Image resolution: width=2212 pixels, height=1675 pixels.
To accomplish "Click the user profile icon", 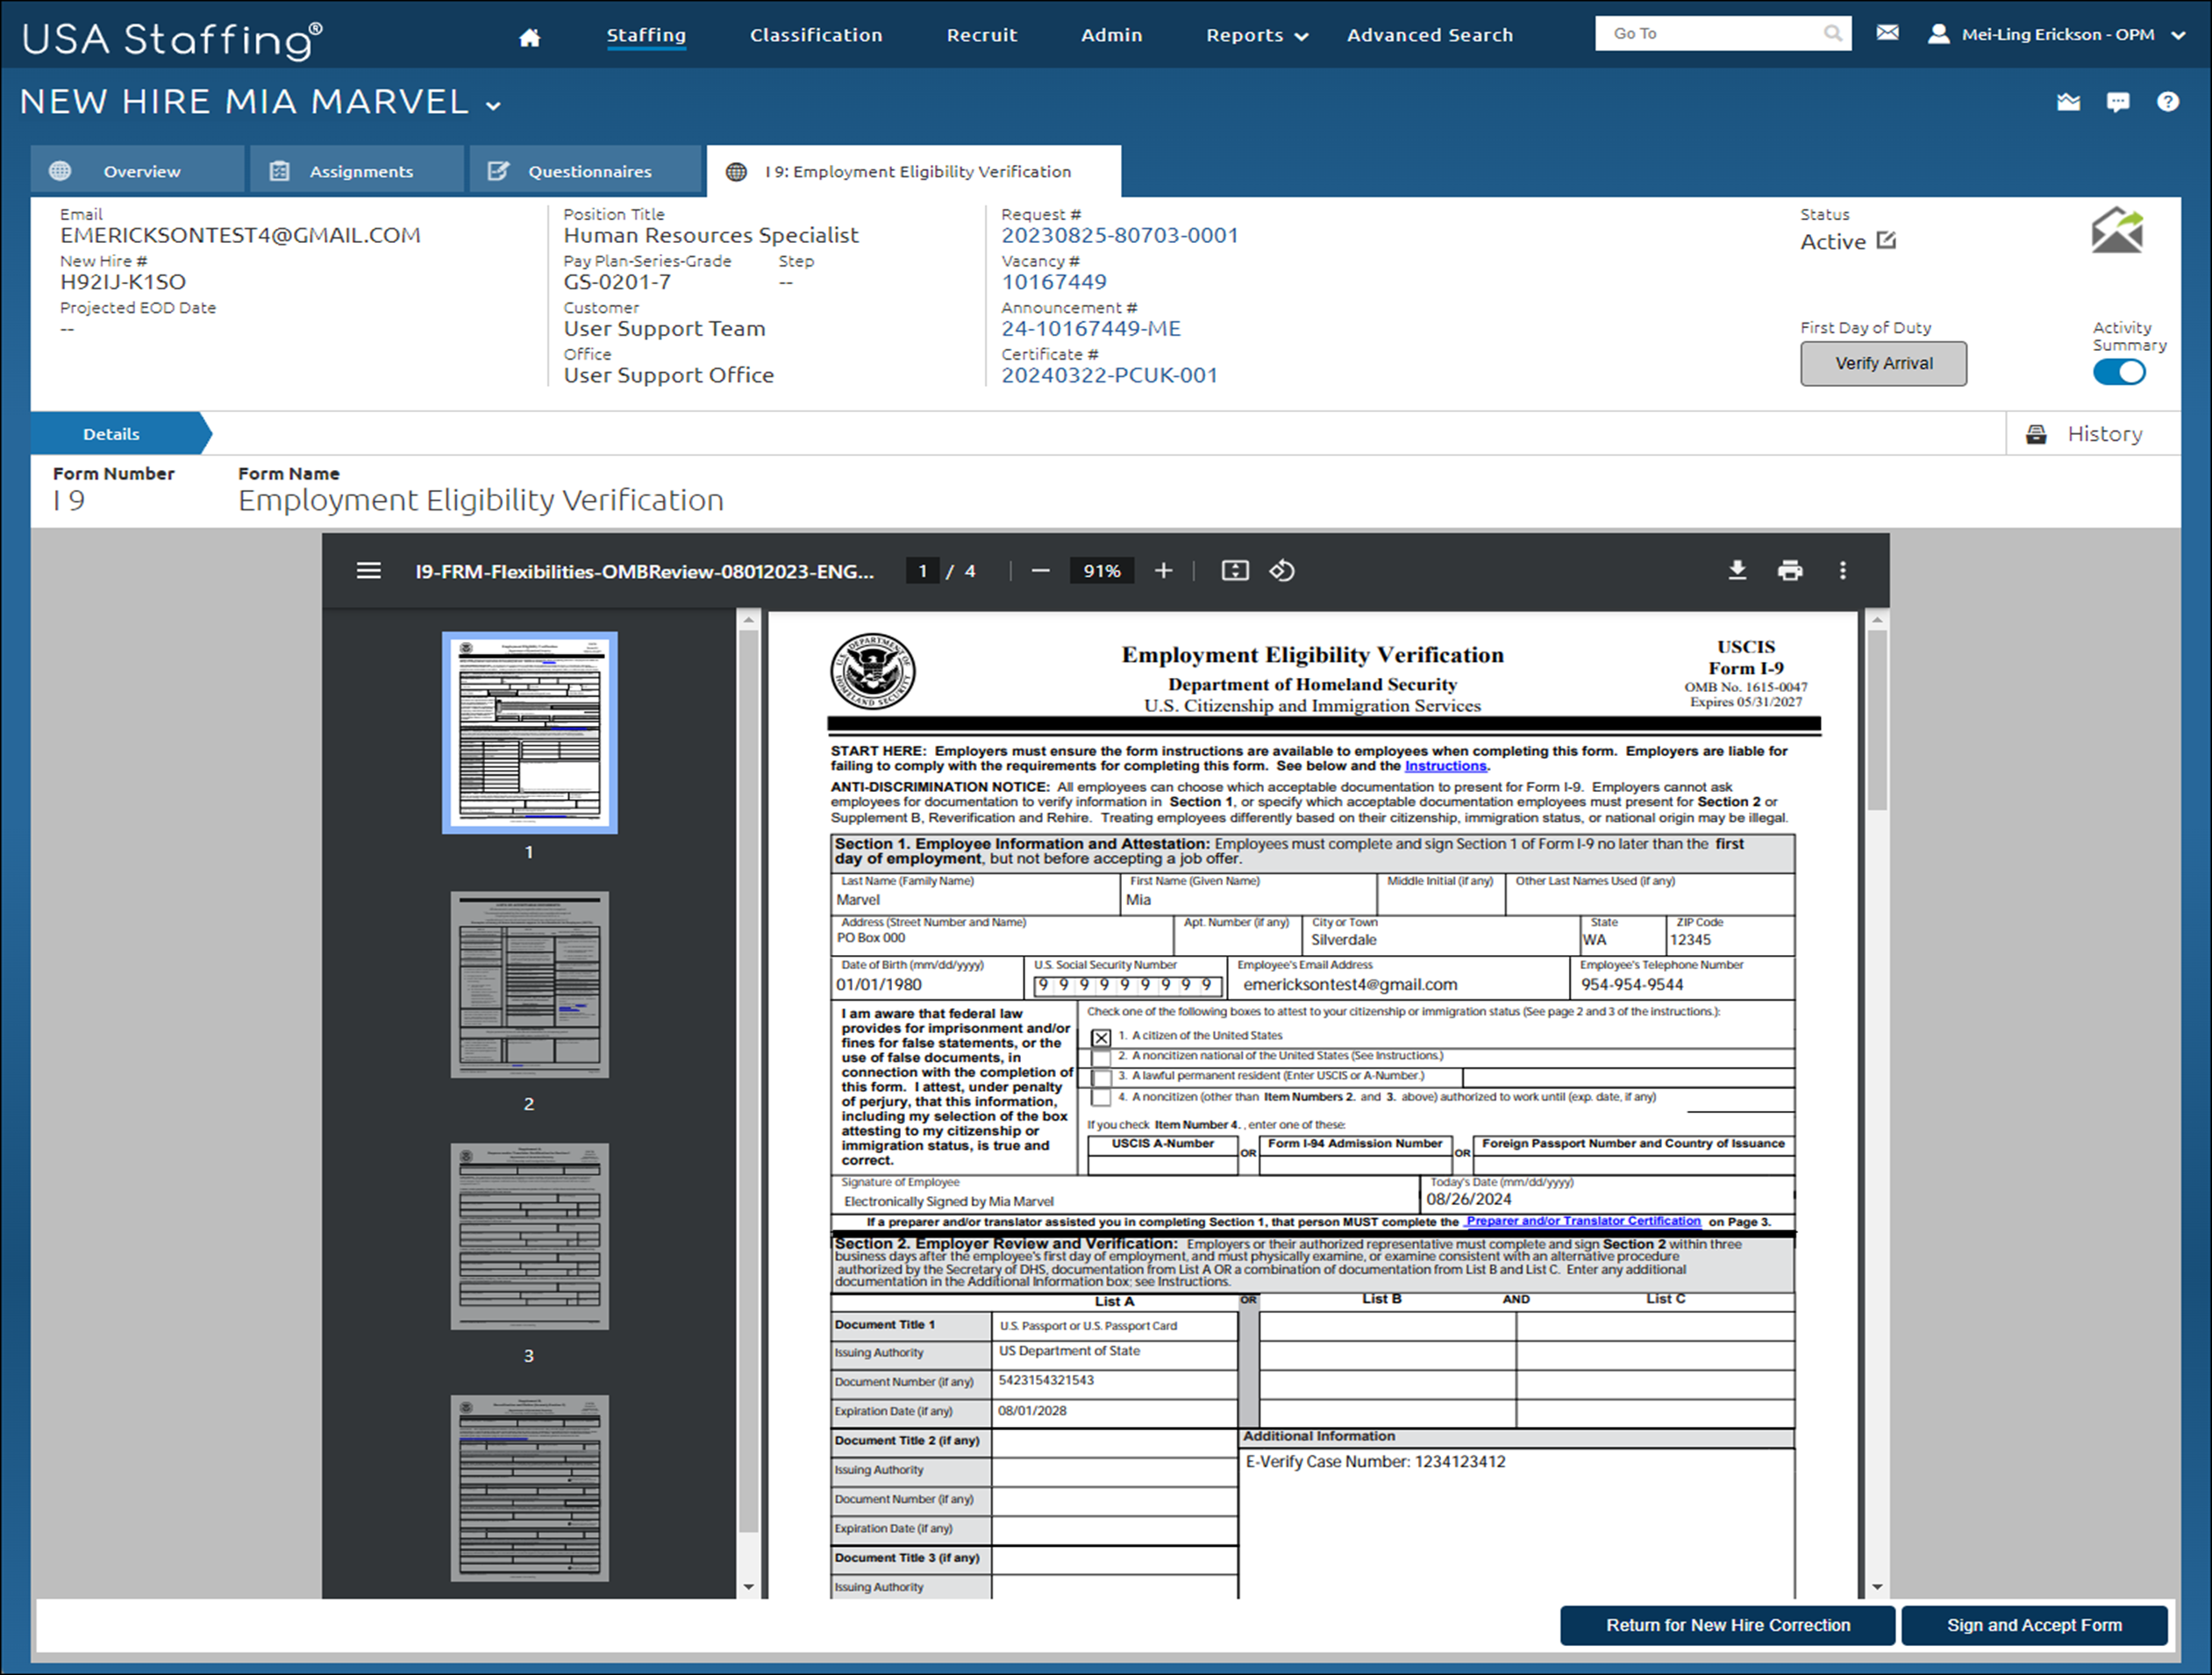I will click(1938, 34).
